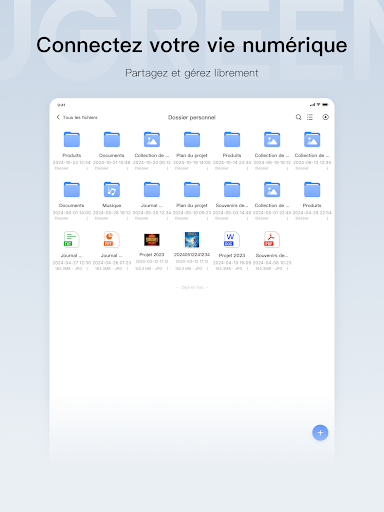The image size is (384, 512).
Task: Switch to list view layout icon
Action: (310, 117)
